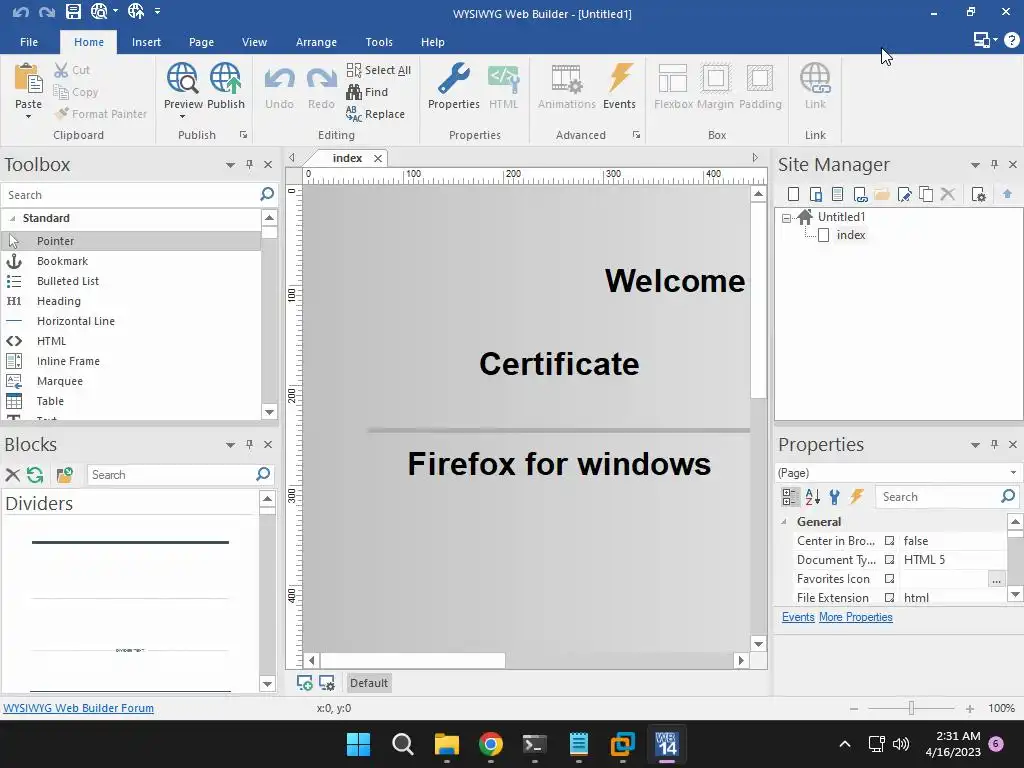Click the edit page pencil icon in Site Manager

(x=904, y=194)
